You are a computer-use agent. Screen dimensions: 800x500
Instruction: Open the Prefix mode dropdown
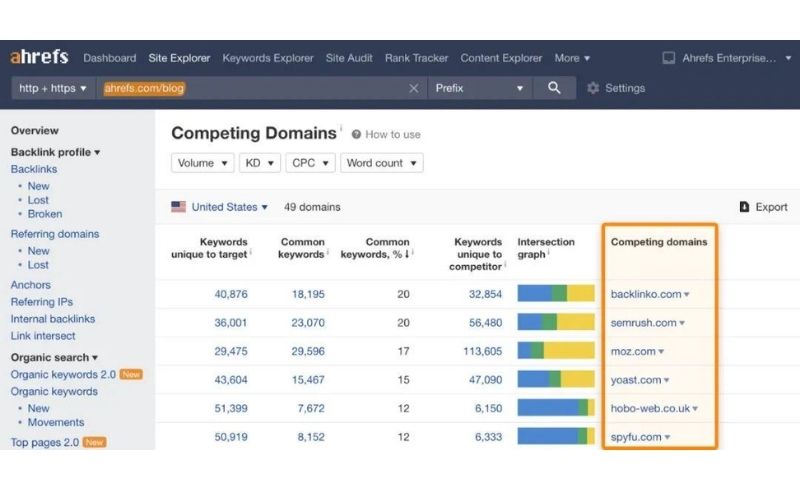pyautogui.click(x=480, y=88)
